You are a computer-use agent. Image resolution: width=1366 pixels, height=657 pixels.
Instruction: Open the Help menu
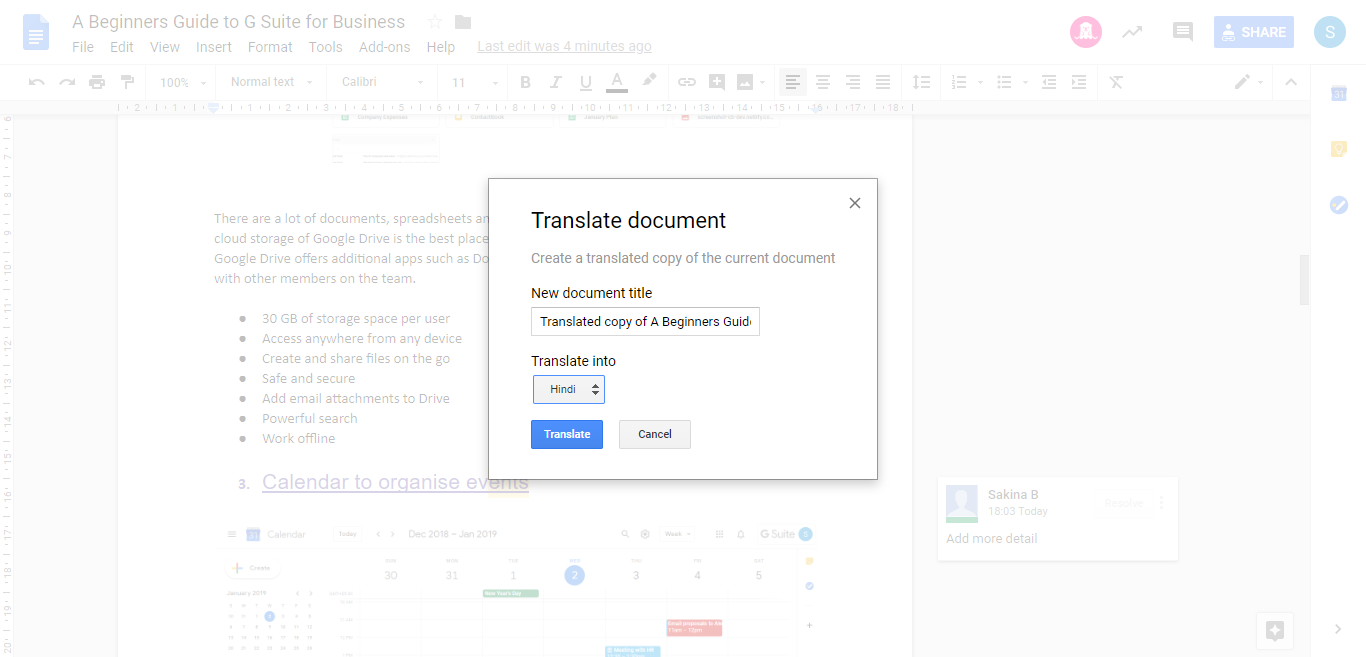pos(441,47)
